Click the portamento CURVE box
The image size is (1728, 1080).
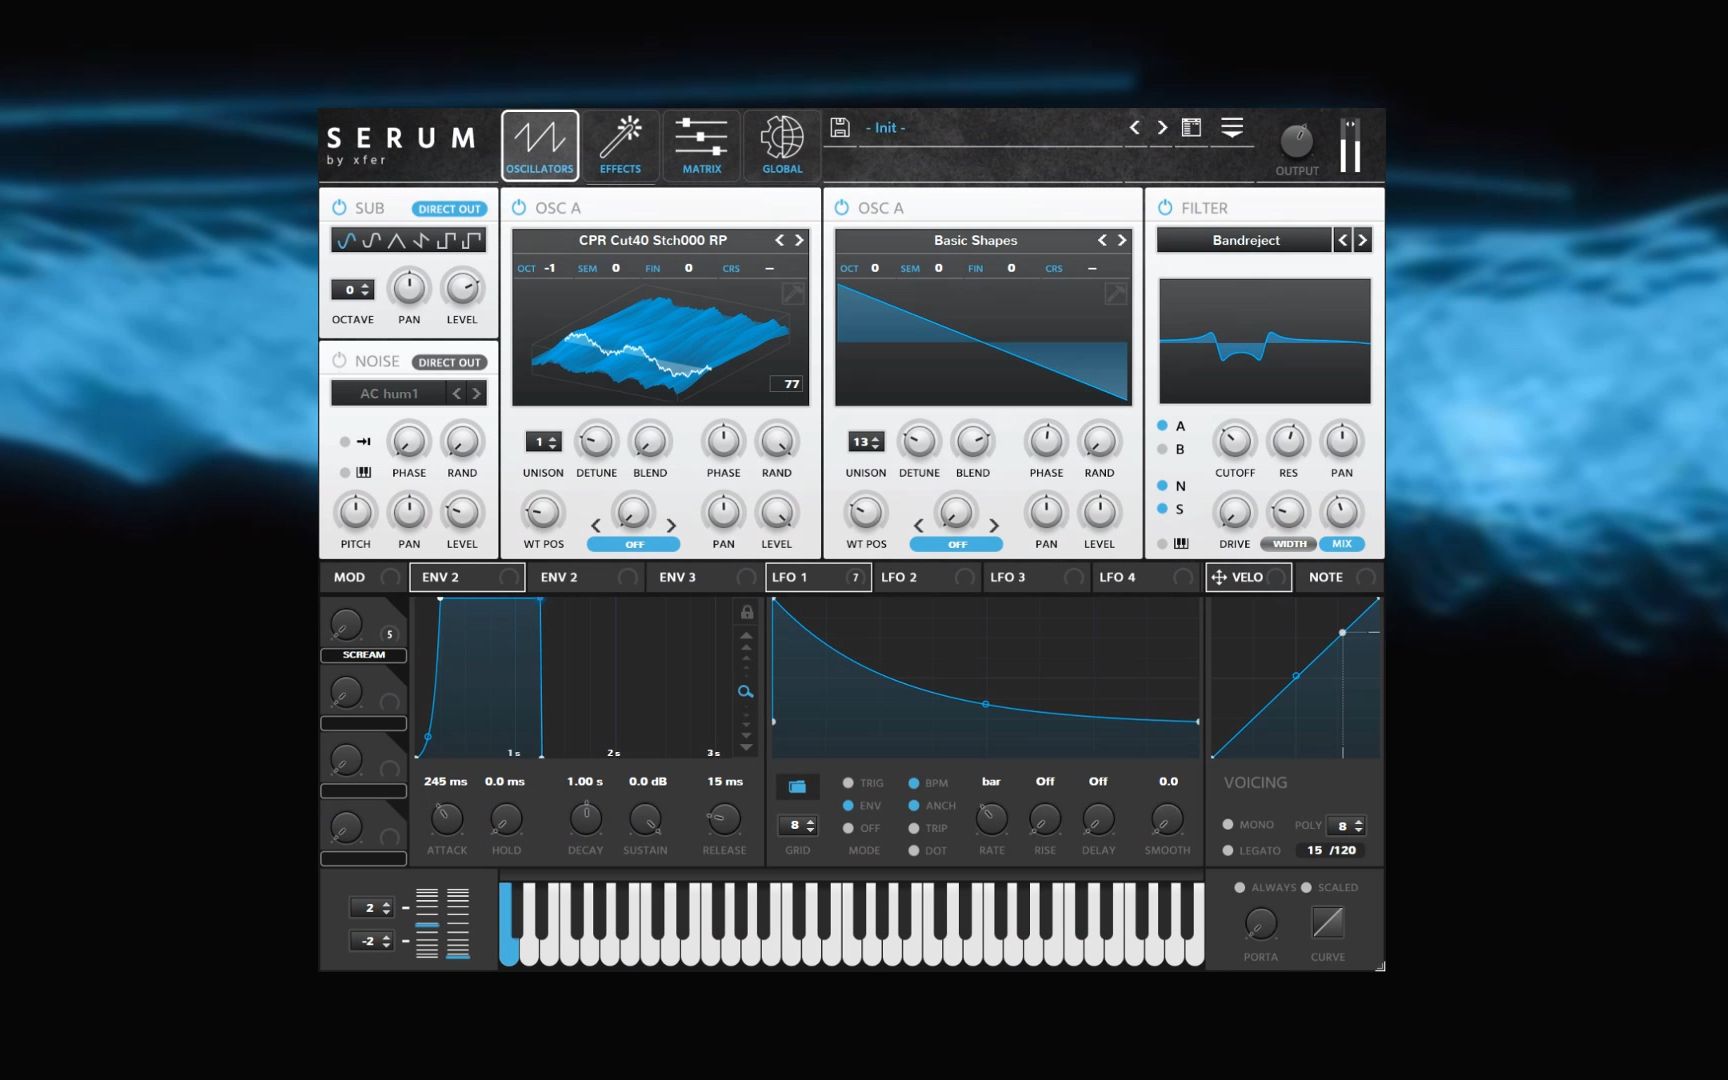pos(1328,922)
